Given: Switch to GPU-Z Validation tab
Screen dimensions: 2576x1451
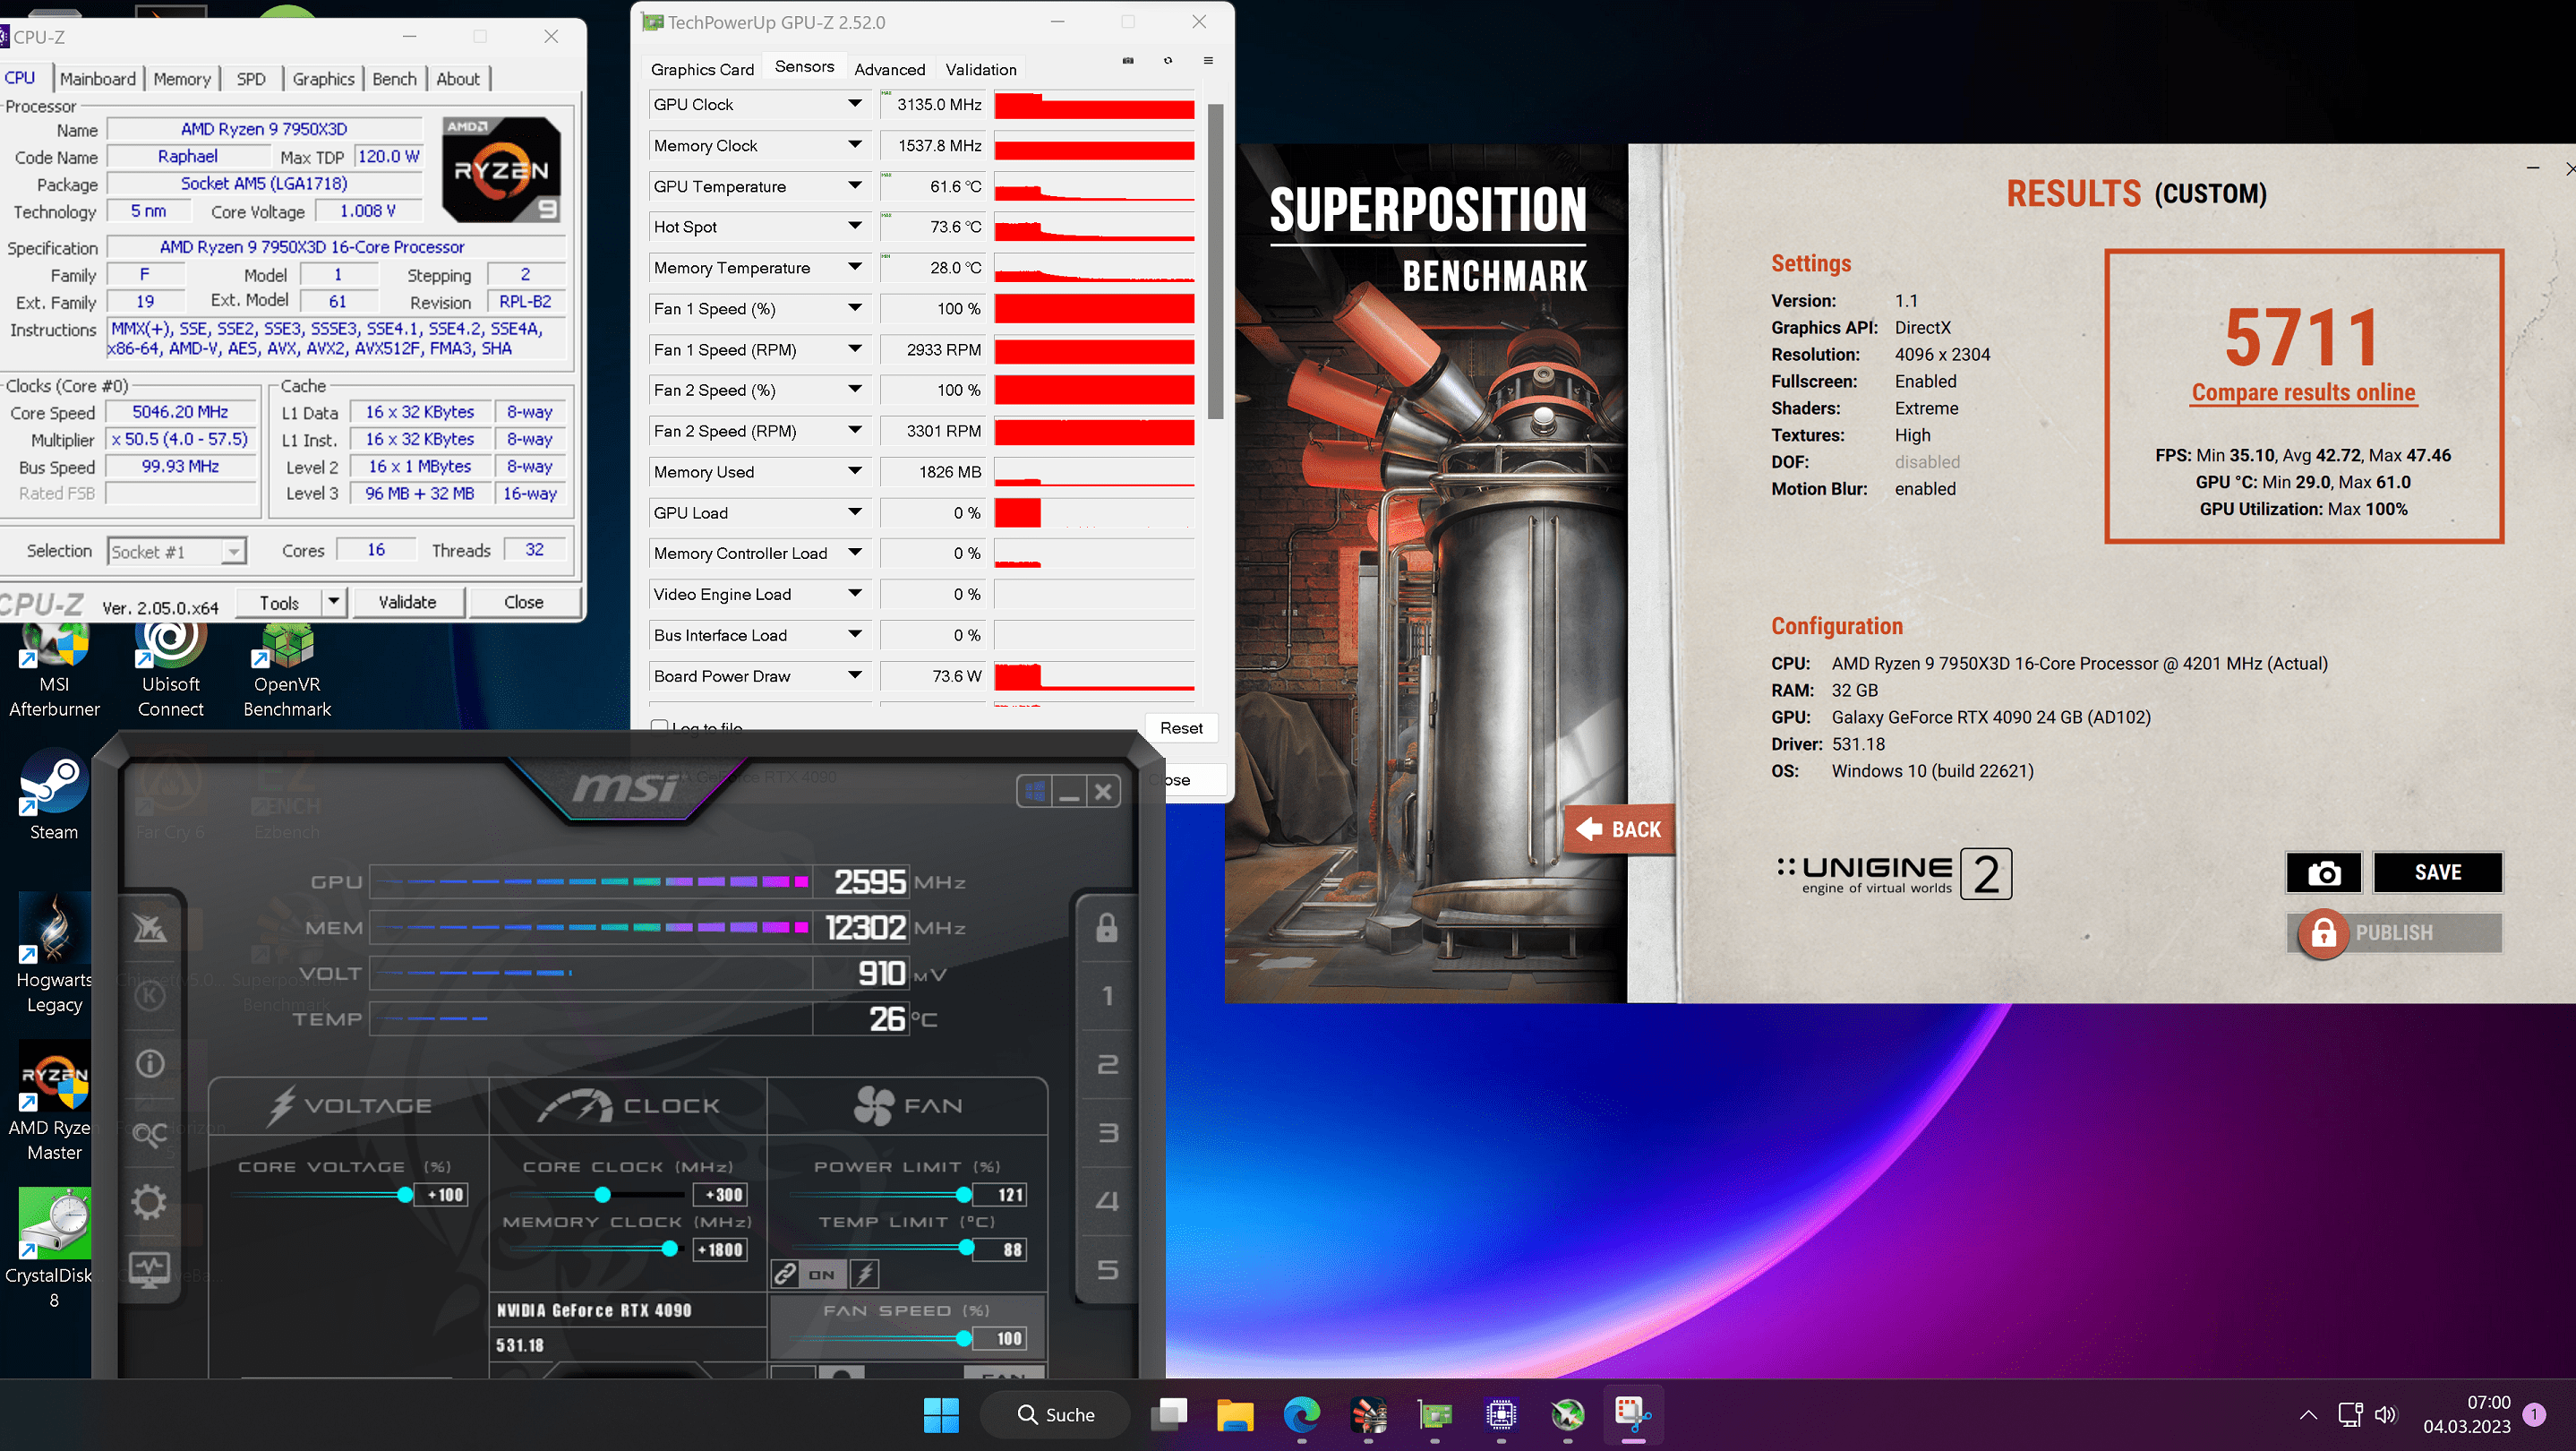Looking at the screenshot, I should 981,69.
